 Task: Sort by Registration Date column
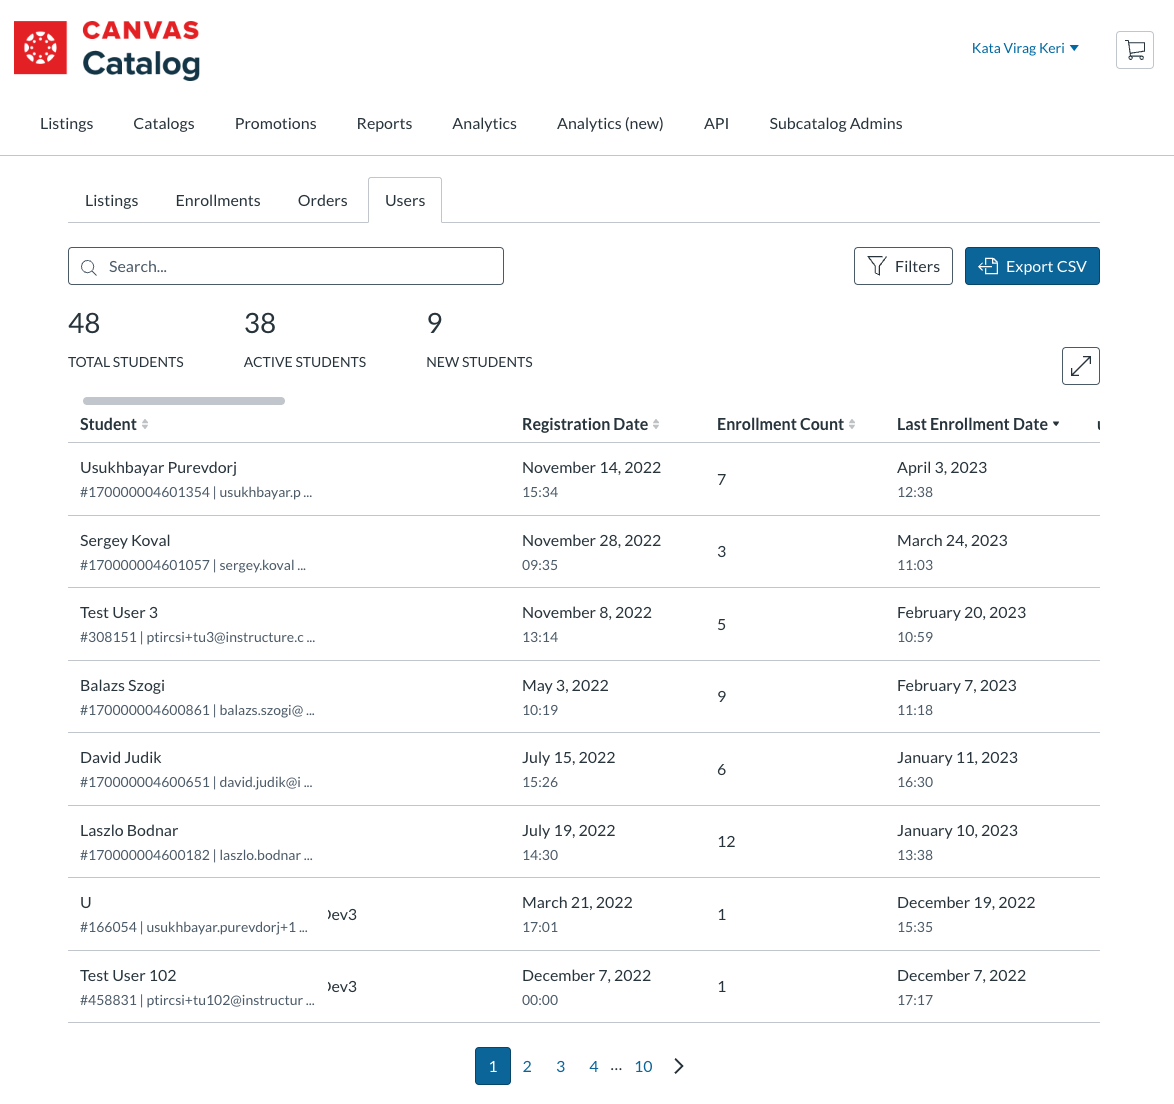[590, 424]
